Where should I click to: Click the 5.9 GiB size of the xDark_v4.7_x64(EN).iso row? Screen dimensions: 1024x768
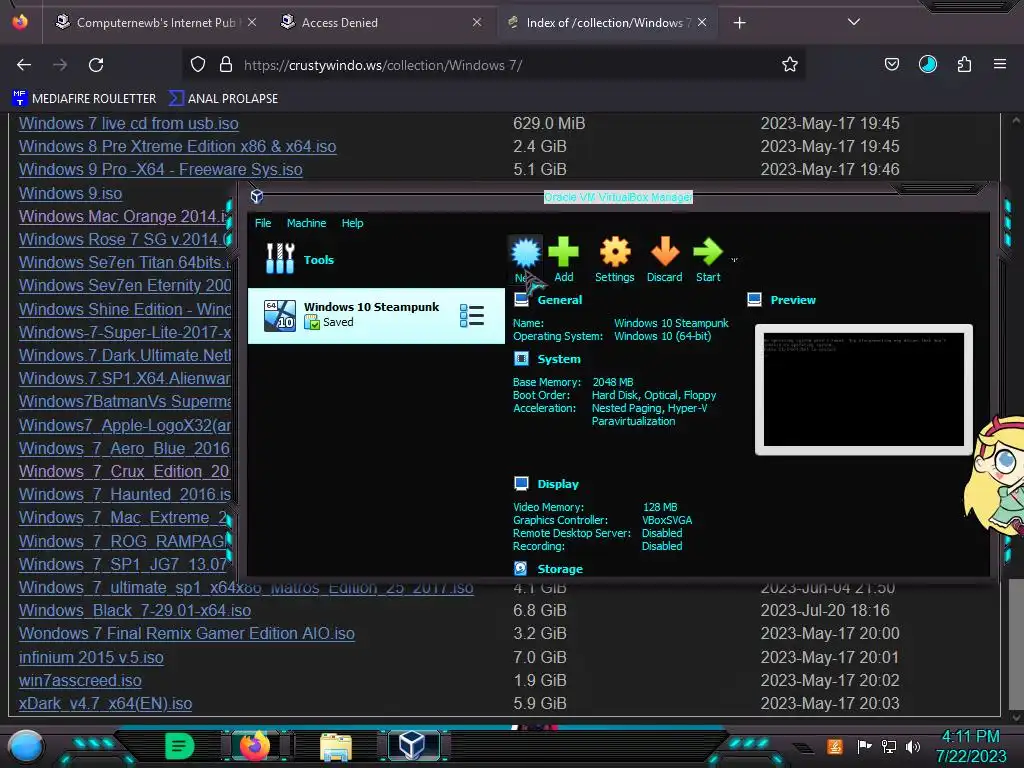pos(539,703)
